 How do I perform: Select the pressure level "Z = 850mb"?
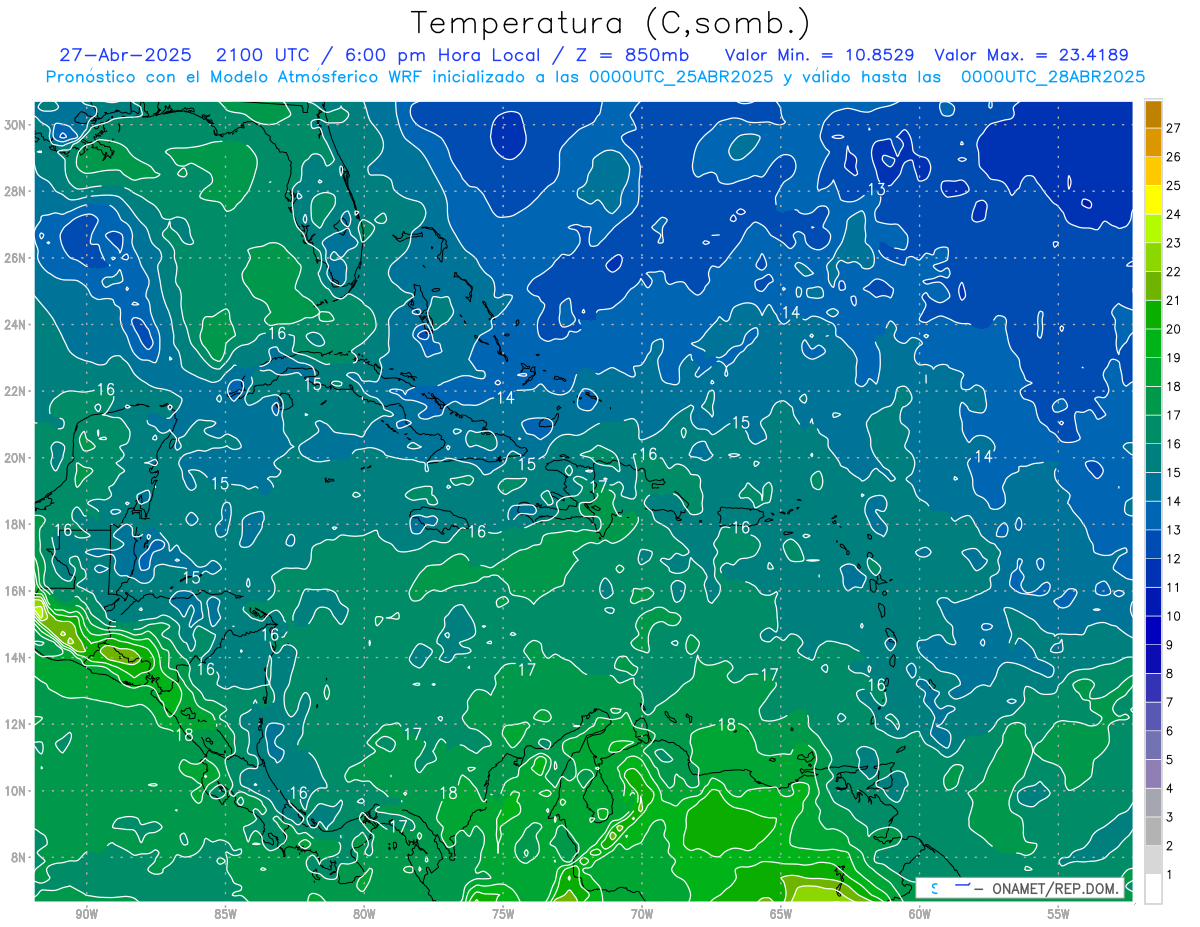(x=632, y=55)
